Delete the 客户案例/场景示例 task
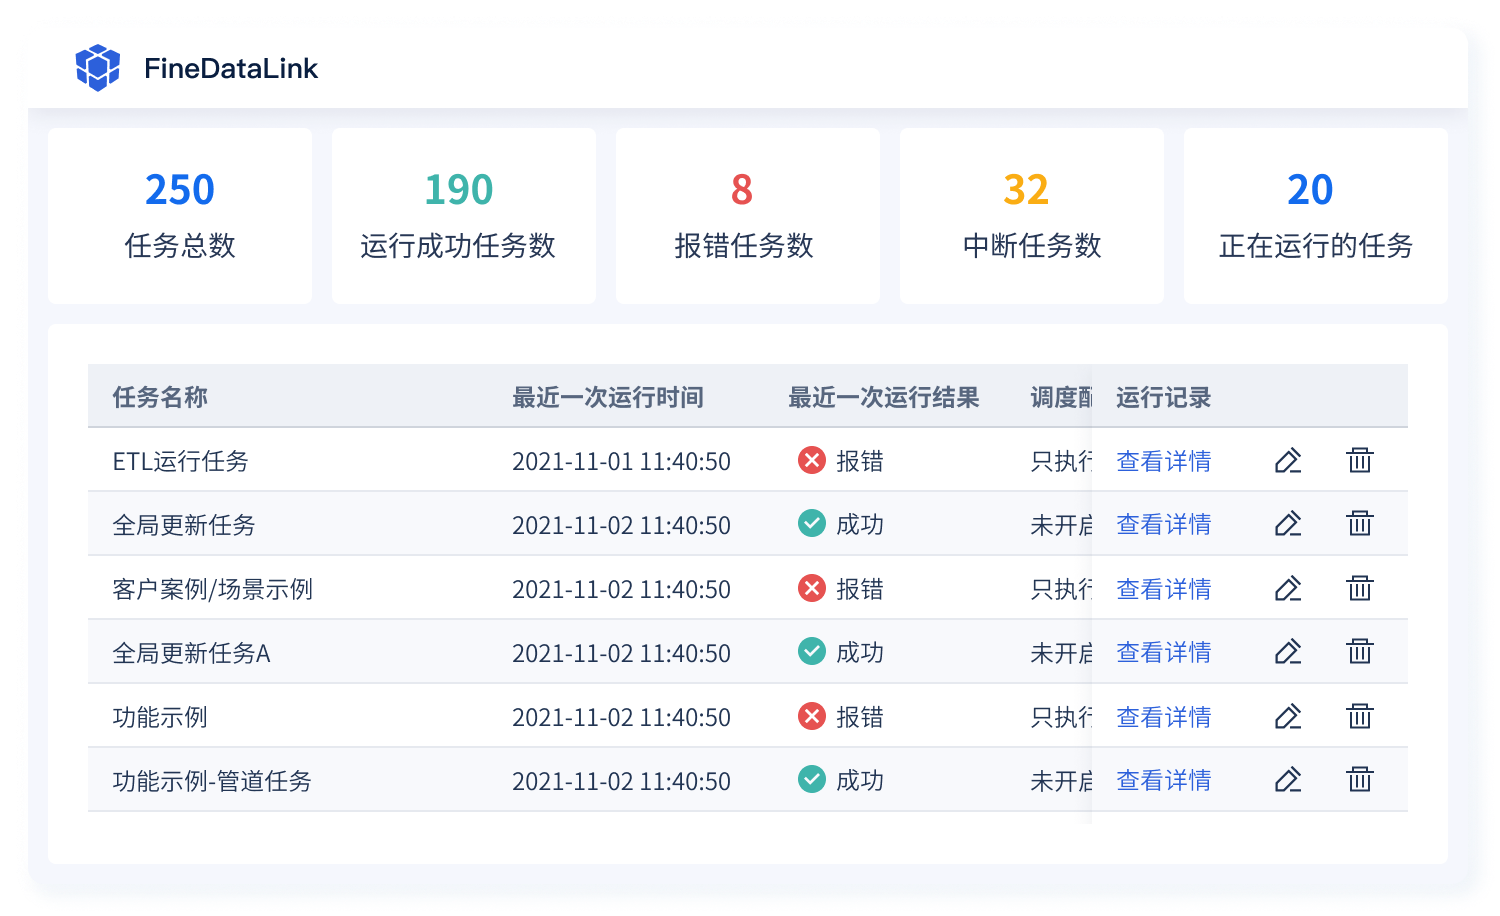 coord(1359,588)
